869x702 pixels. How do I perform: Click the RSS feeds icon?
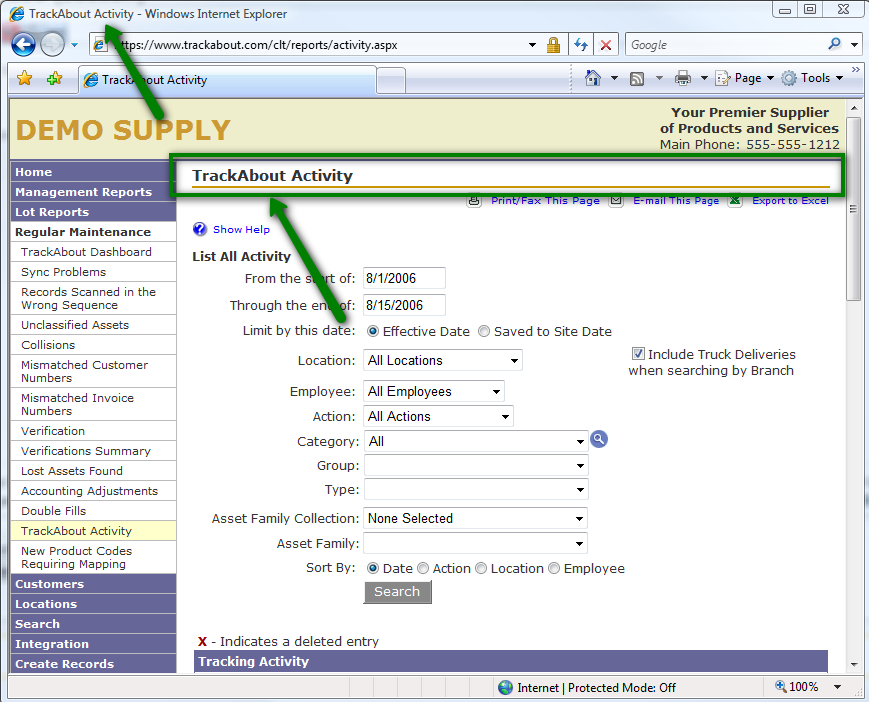click(x=637, y=79)
